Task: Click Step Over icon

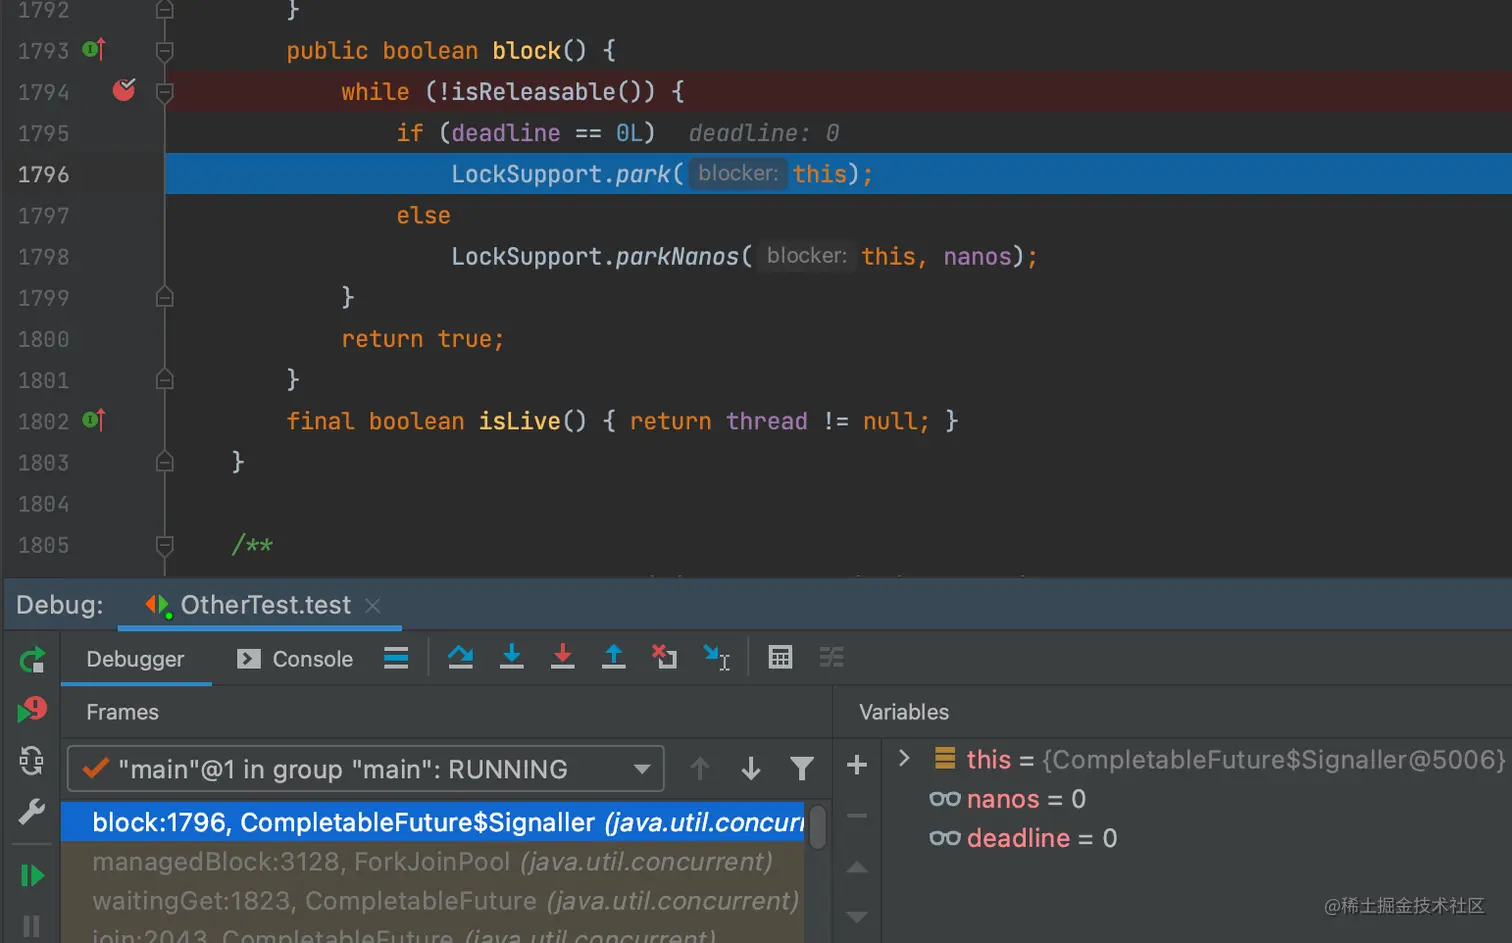Action: (x=460, y=657)
